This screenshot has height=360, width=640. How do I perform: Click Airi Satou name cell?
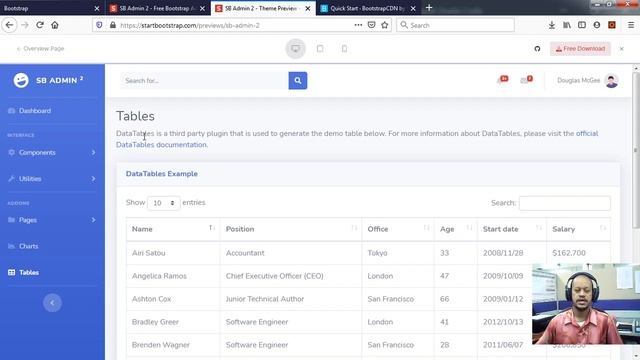click(173, 253)
